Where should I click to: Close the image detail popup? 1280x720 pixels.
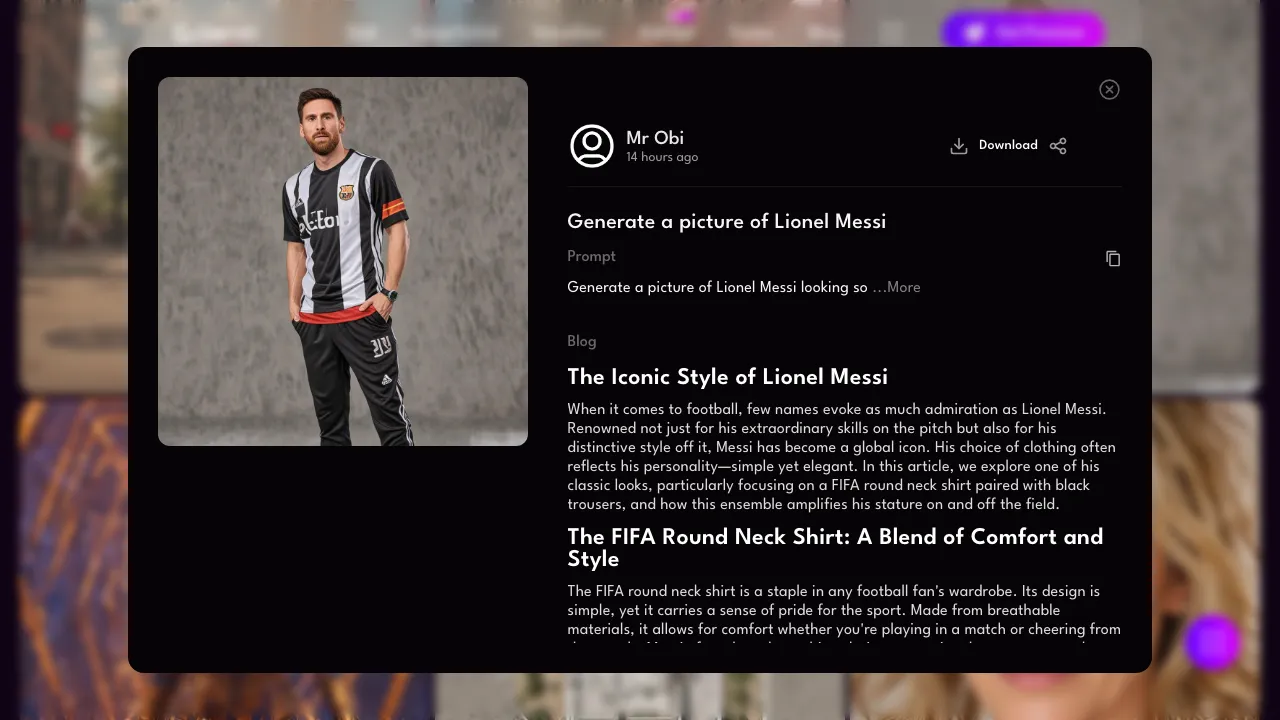click(x=1109, y=90)
